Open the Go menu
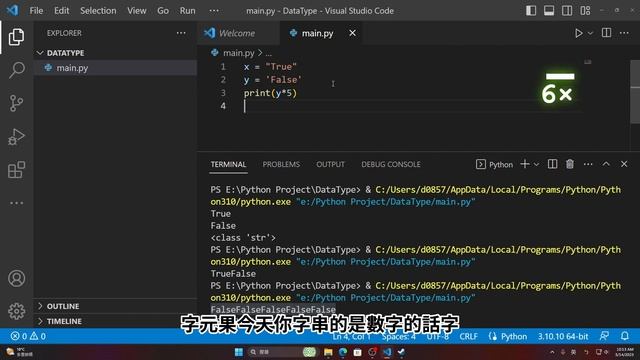The height and width of the screenshot is (360, 640). (163, 11)
